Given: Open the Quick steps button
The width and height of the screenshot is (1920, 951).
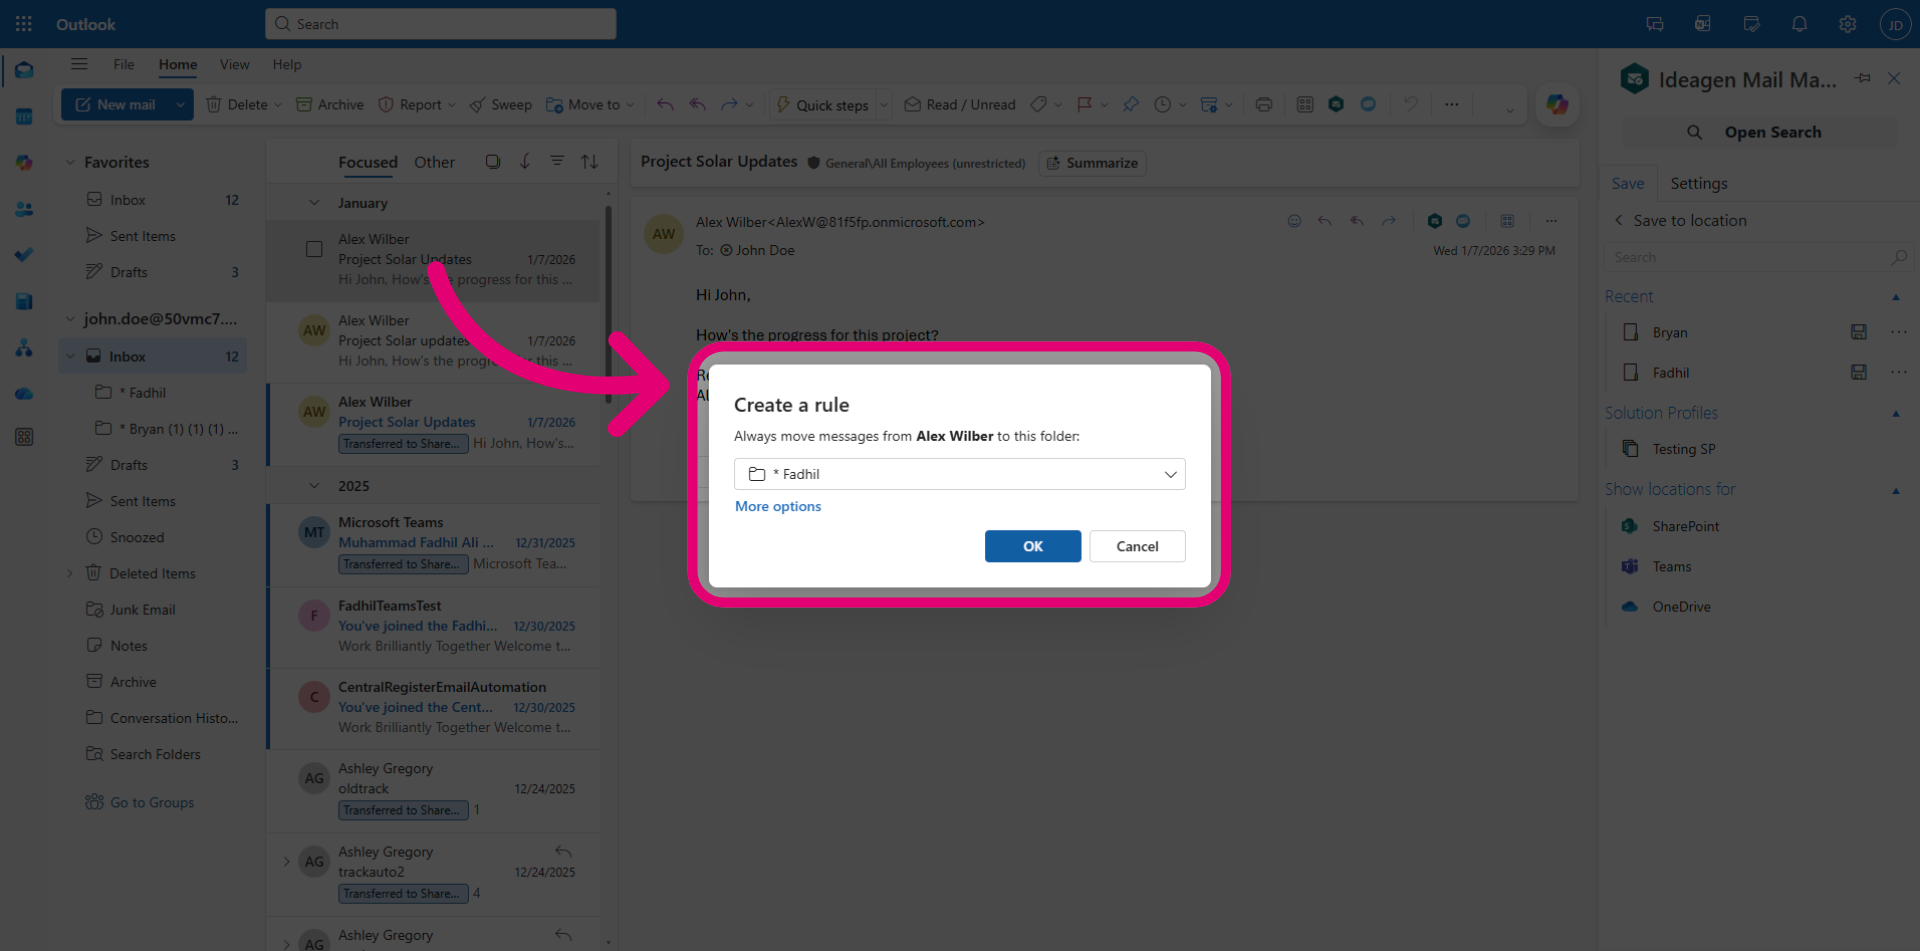Looking at the screenshot, I should [822, 105].
